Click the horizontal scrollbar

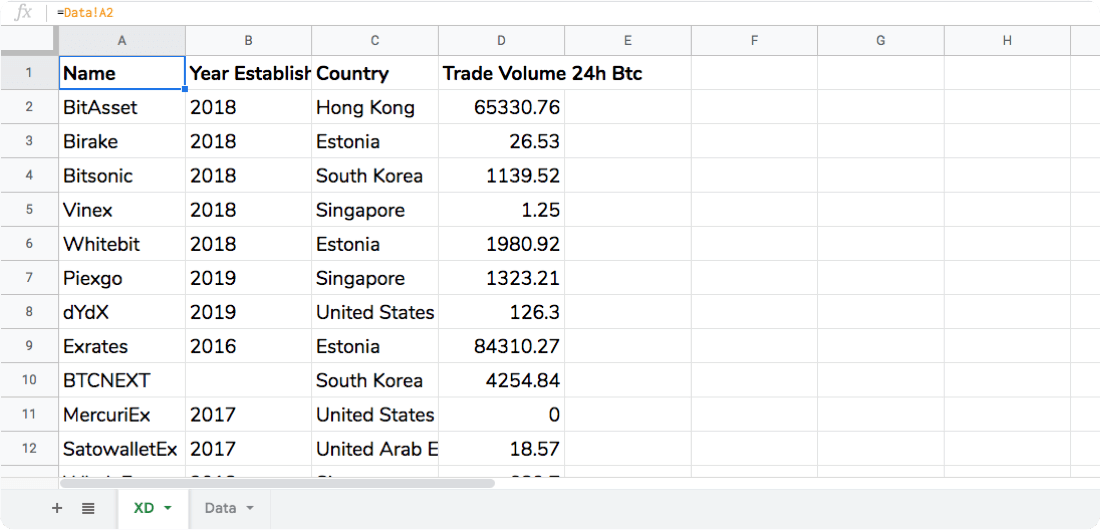pos(278,483)
